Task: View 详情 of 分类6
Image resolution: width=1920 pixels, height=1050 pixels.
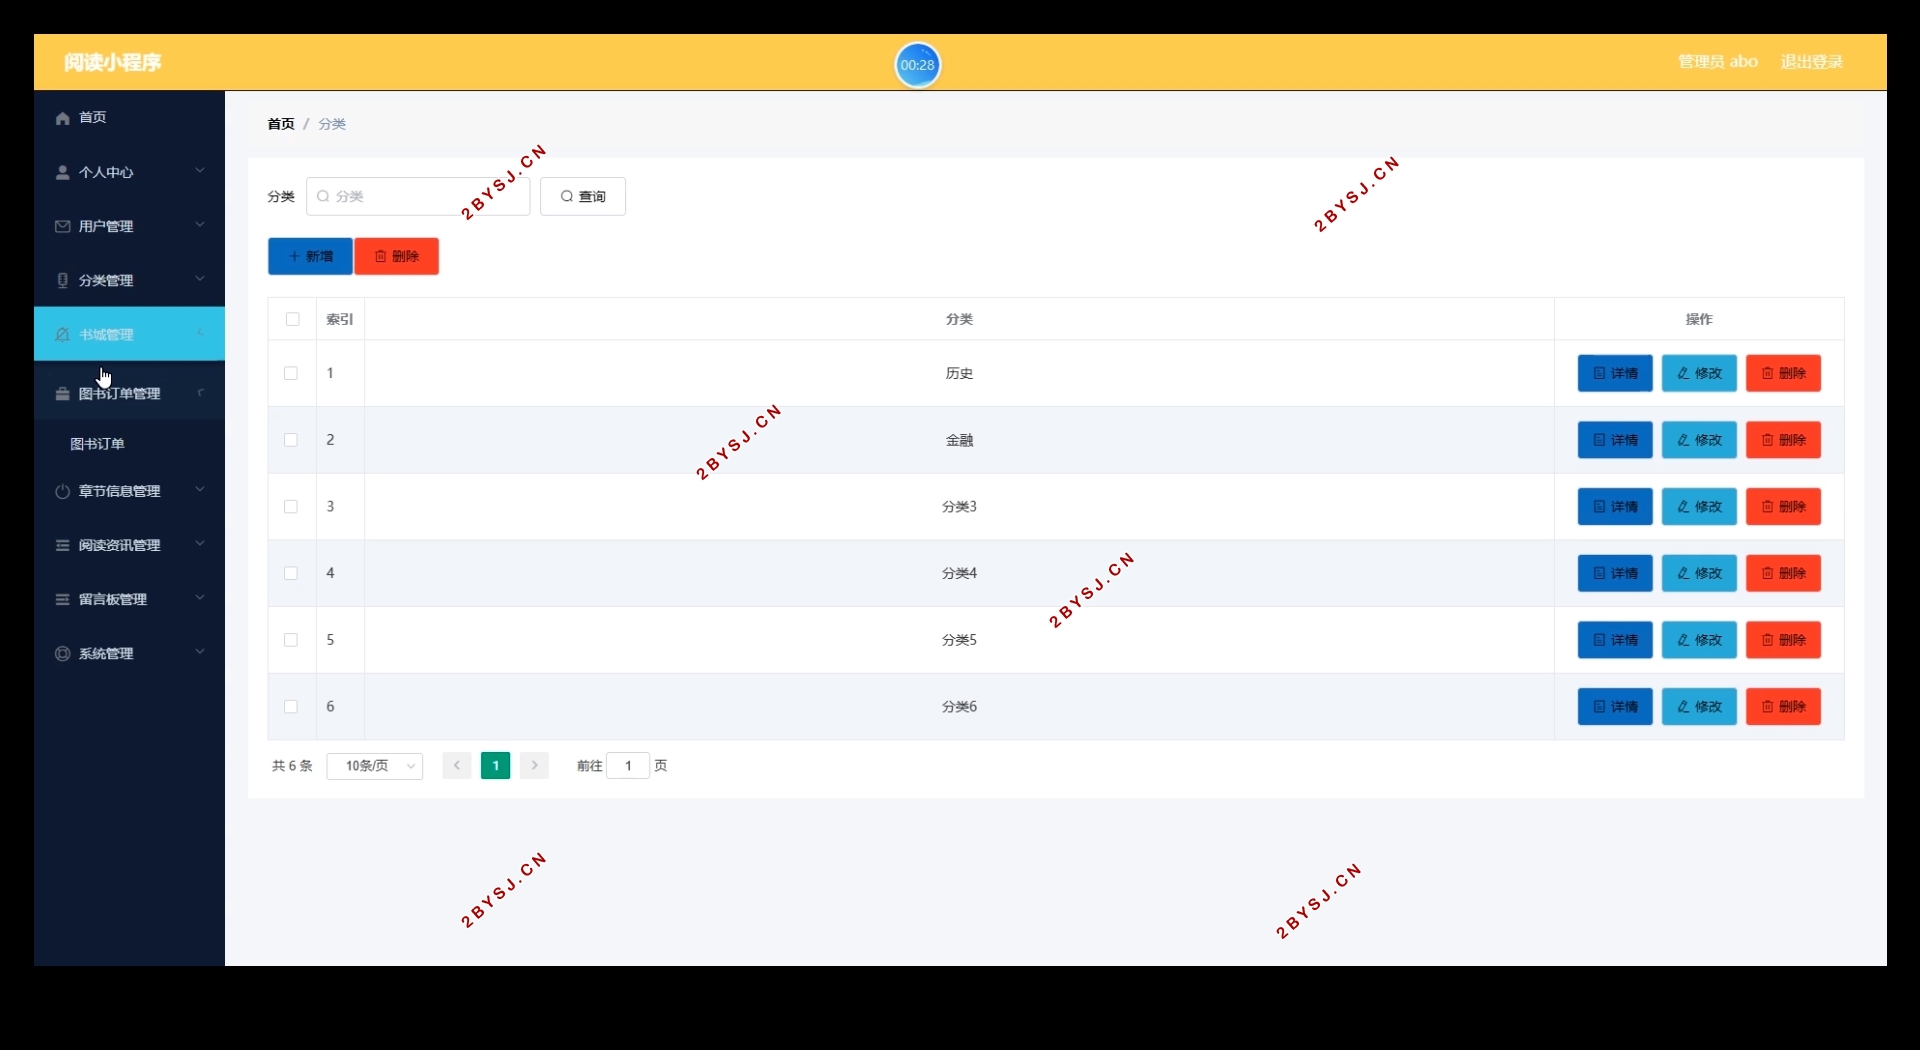Action: coord(1615,707)
